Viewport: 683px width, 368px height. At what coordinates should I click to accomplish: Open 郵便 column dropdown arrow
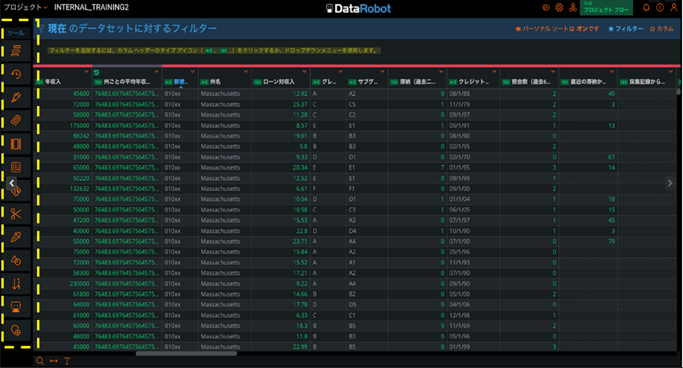(193, 71)
